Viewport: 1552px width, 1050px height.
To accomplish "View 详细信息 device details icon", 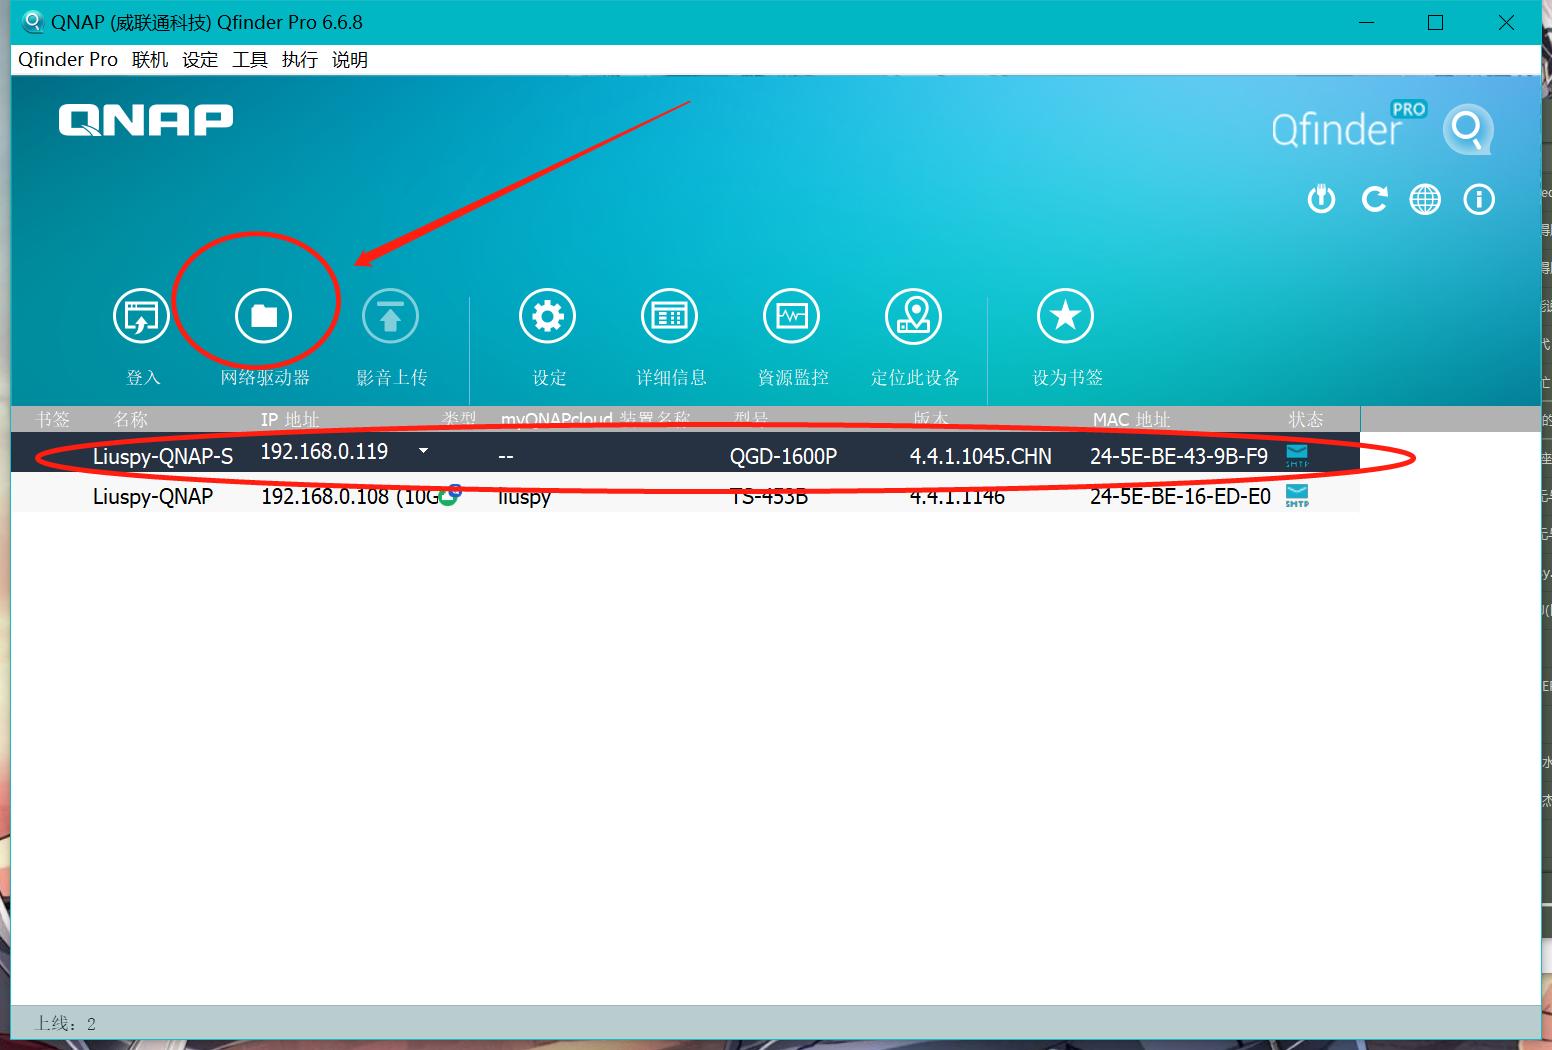I will click(668, 315).
